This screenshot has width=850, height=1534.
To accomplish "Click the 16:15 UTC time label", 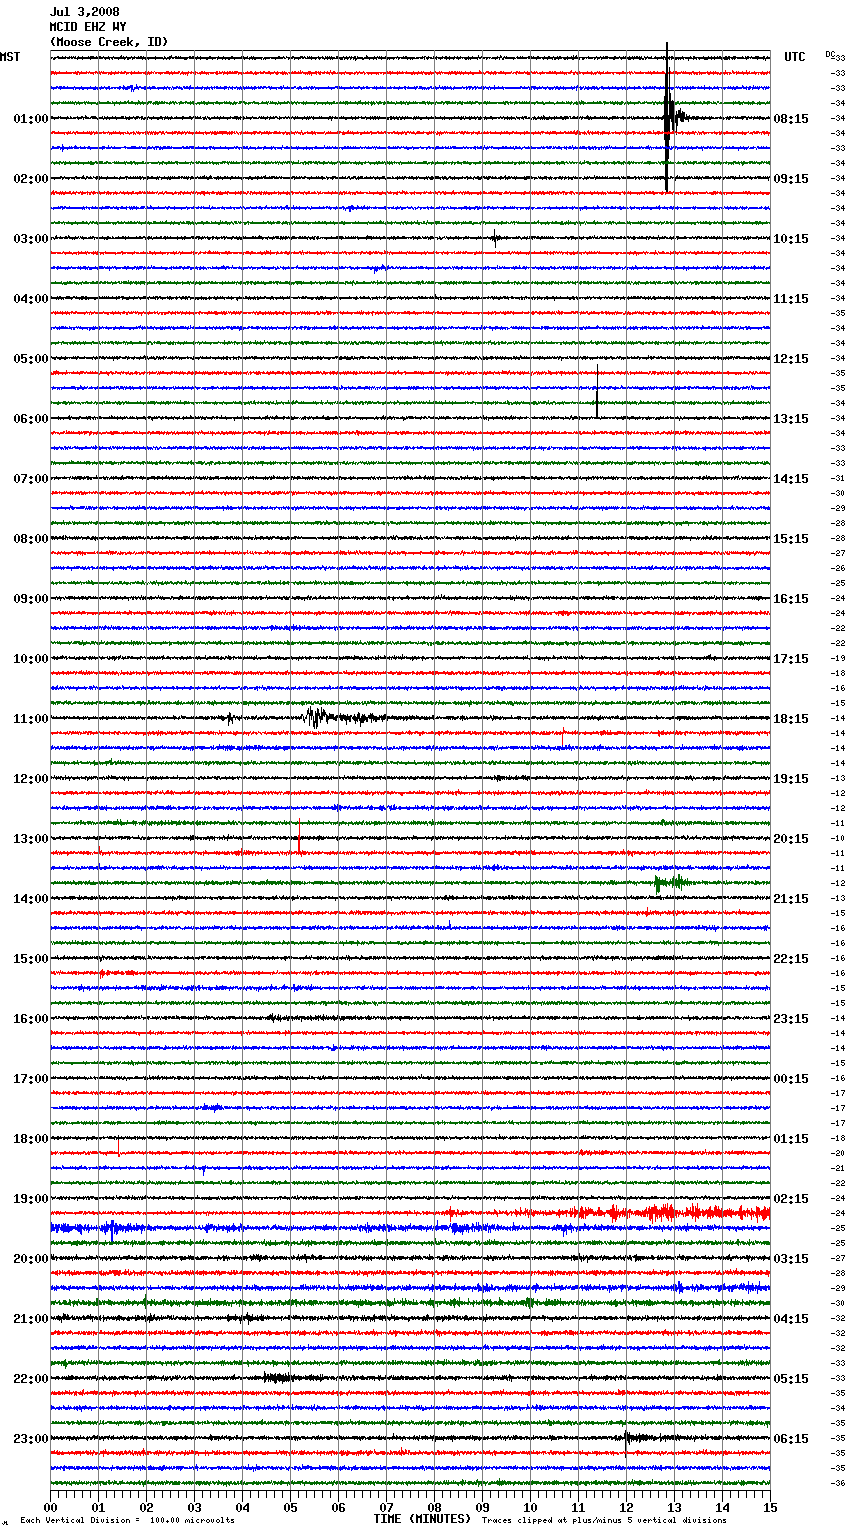I will [x=791, y=599].
